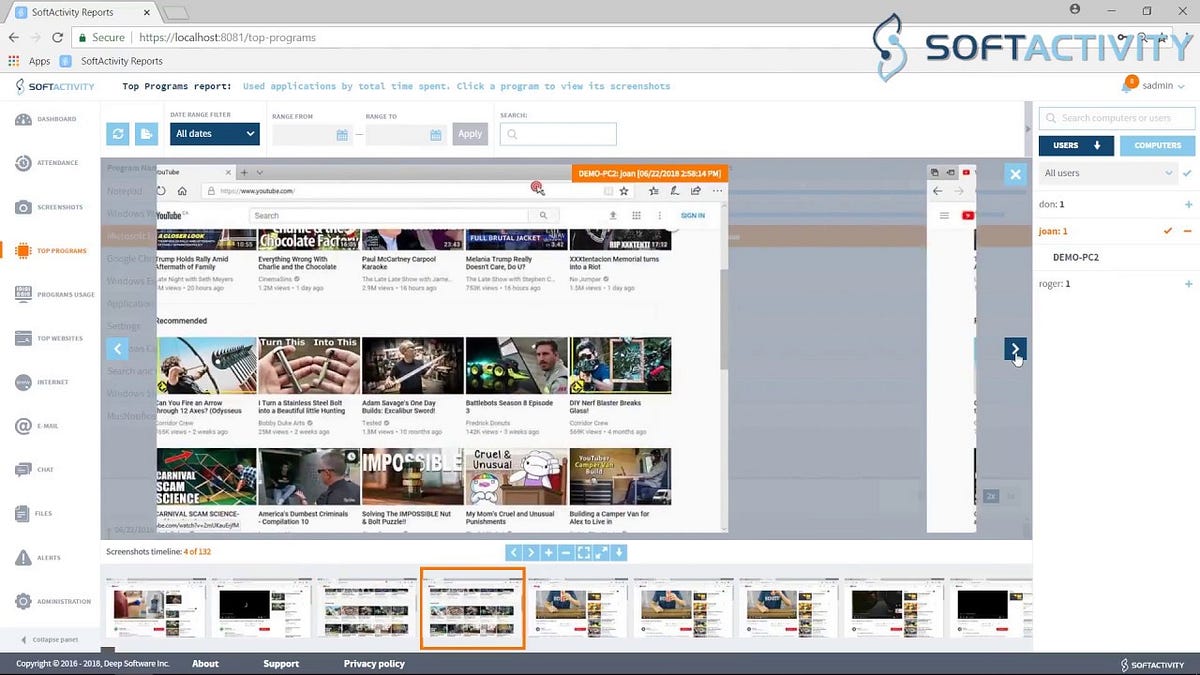Select the highlighted screenshot thumbnail
Image resolution: width=1200 pixels, height=675 pixels.
pyautogui.click(x=472, y=605)
